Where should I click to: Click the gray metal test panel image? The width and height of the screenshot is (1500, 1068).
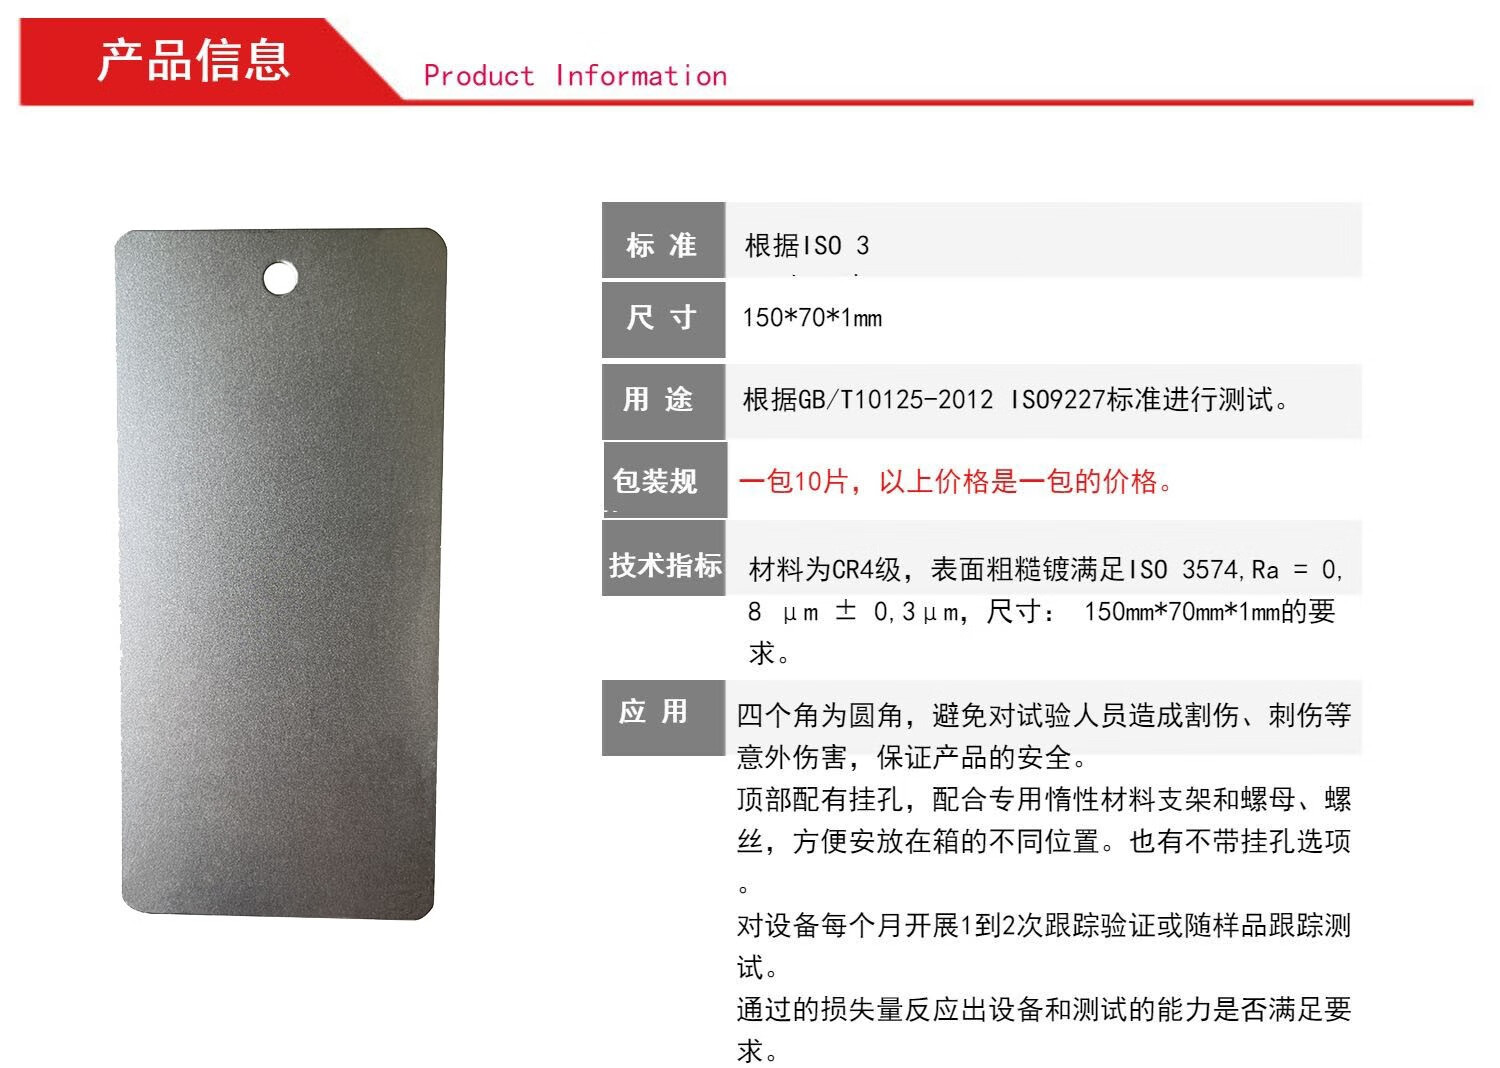tap(280, 574)
